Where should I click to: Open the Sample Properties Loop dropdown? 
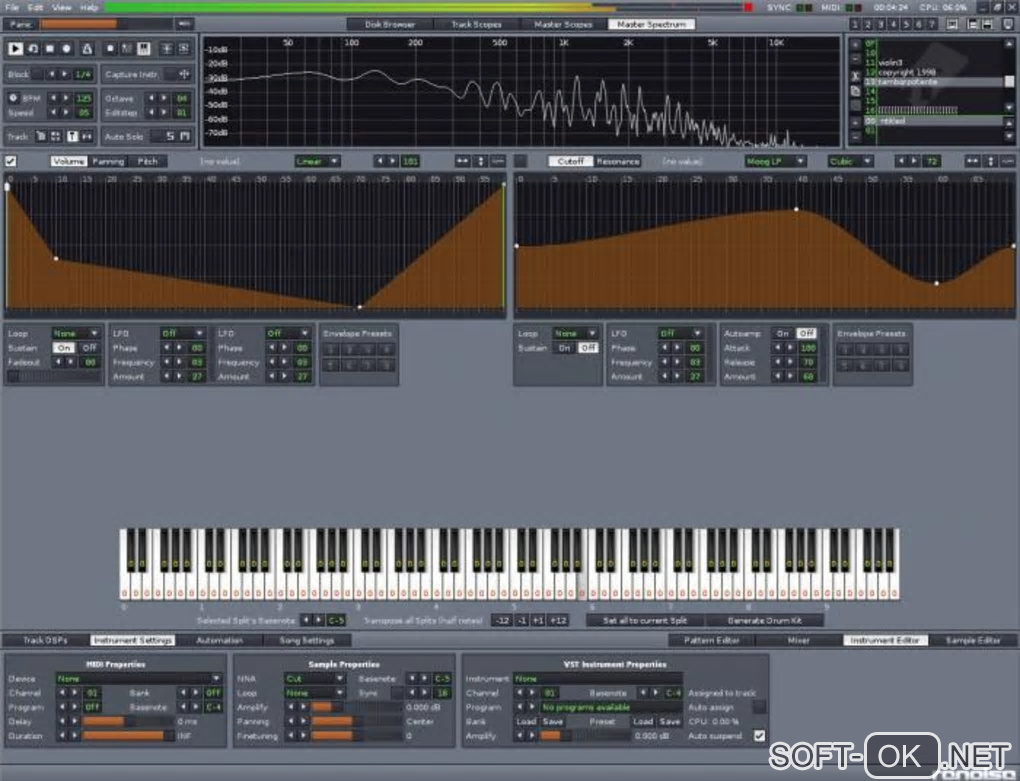(314, 693)
